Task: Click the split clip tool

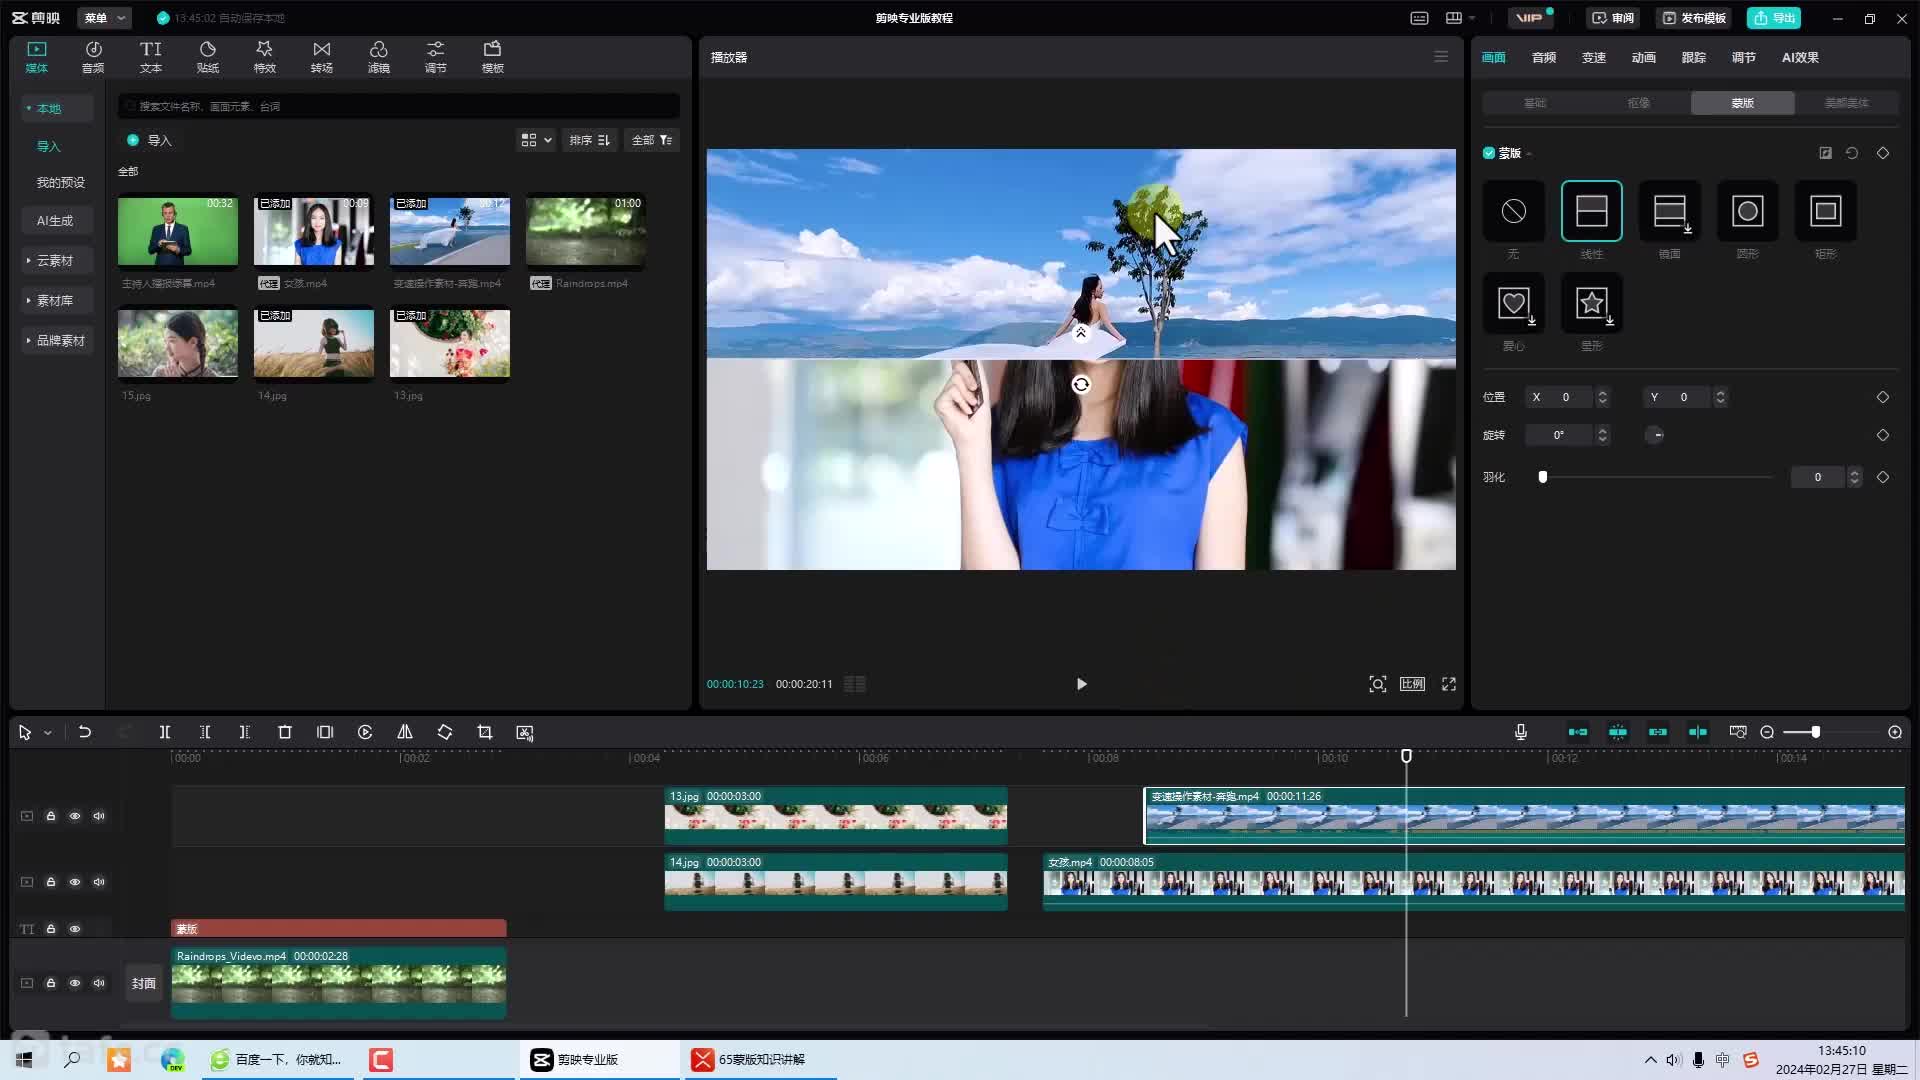Action: pos(165,732)
